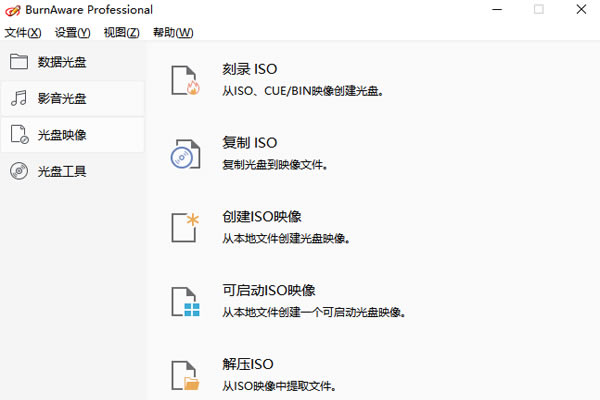Image resolution: width=600 pixels, height=400 pixels.
Task: Click the BurnAware app logo icon
Action: 13,10
